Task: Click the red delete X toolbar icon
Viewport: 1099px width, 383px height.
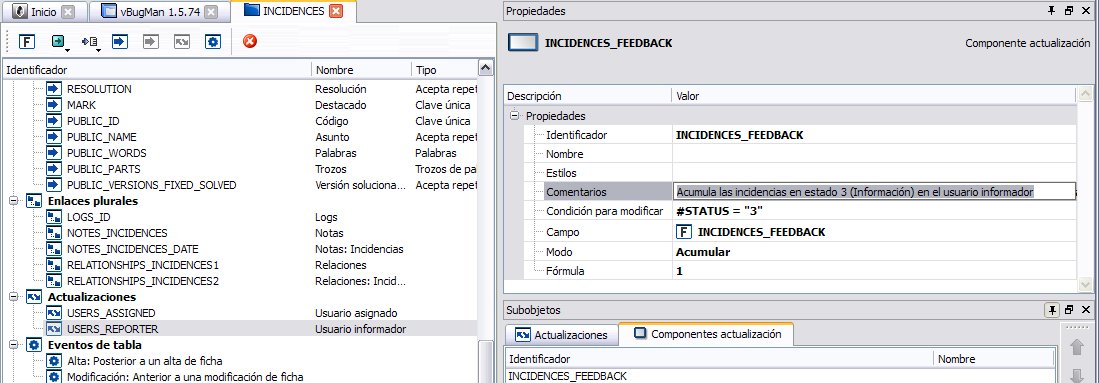Action: tap(250, 41)
